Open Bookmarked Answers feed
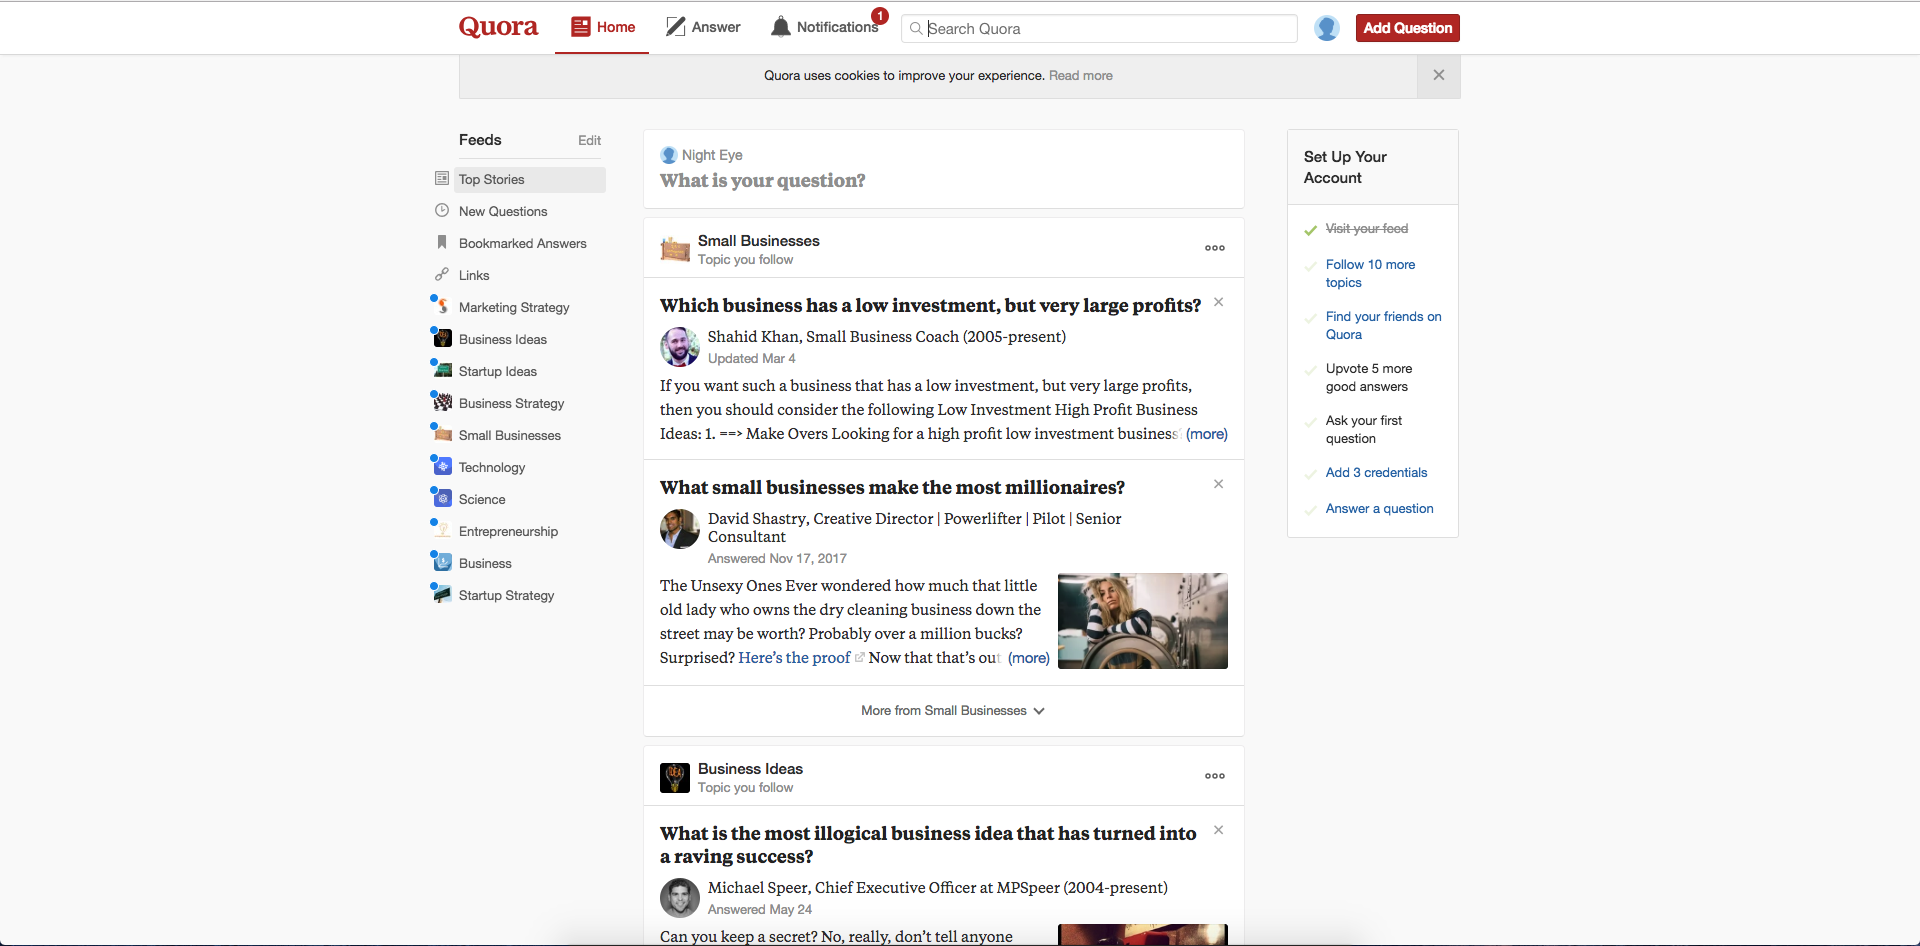This screenshot has width=1920, height=946. tap(522, 243)
